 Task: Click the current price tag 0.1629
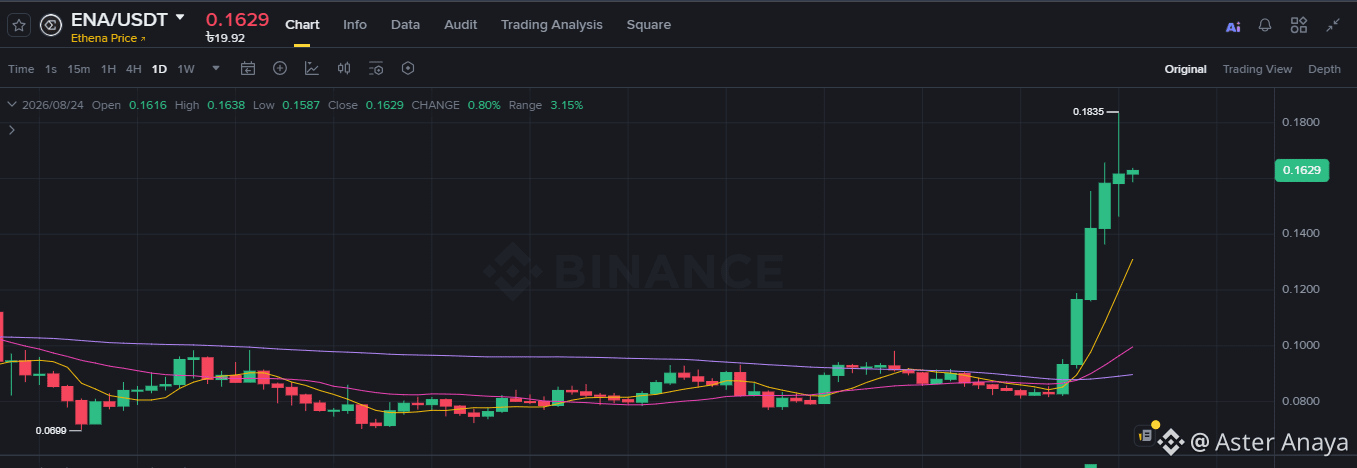[x=1302, y=171]
